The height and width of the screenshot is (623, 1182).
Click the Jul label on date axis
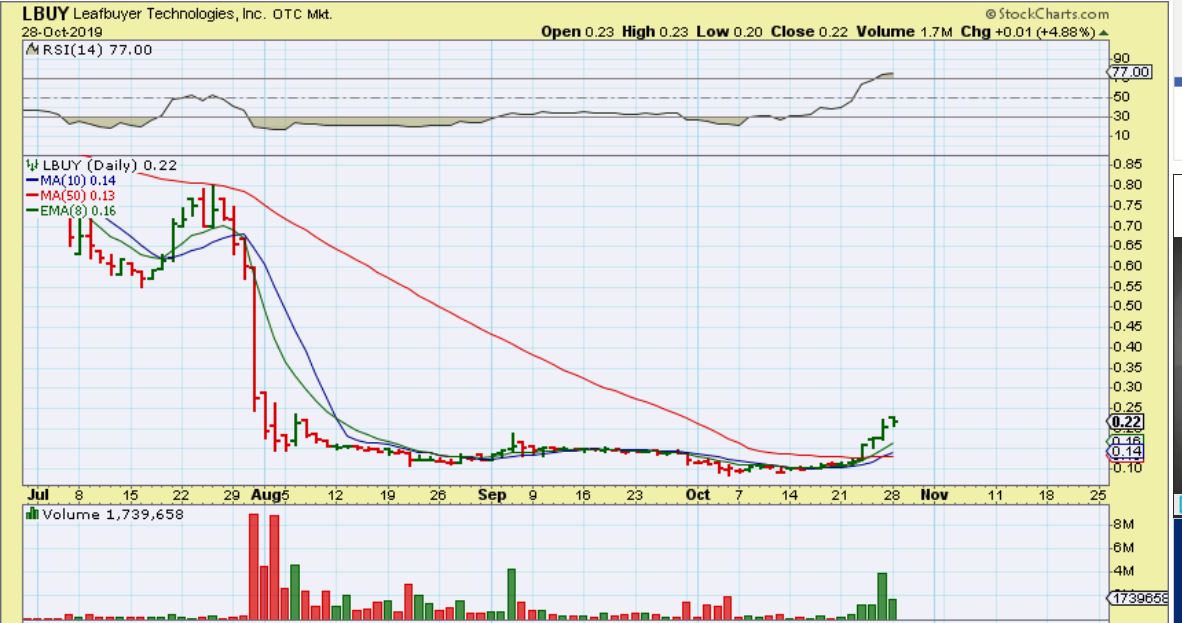pyautogui.click(x=38, y=495)
